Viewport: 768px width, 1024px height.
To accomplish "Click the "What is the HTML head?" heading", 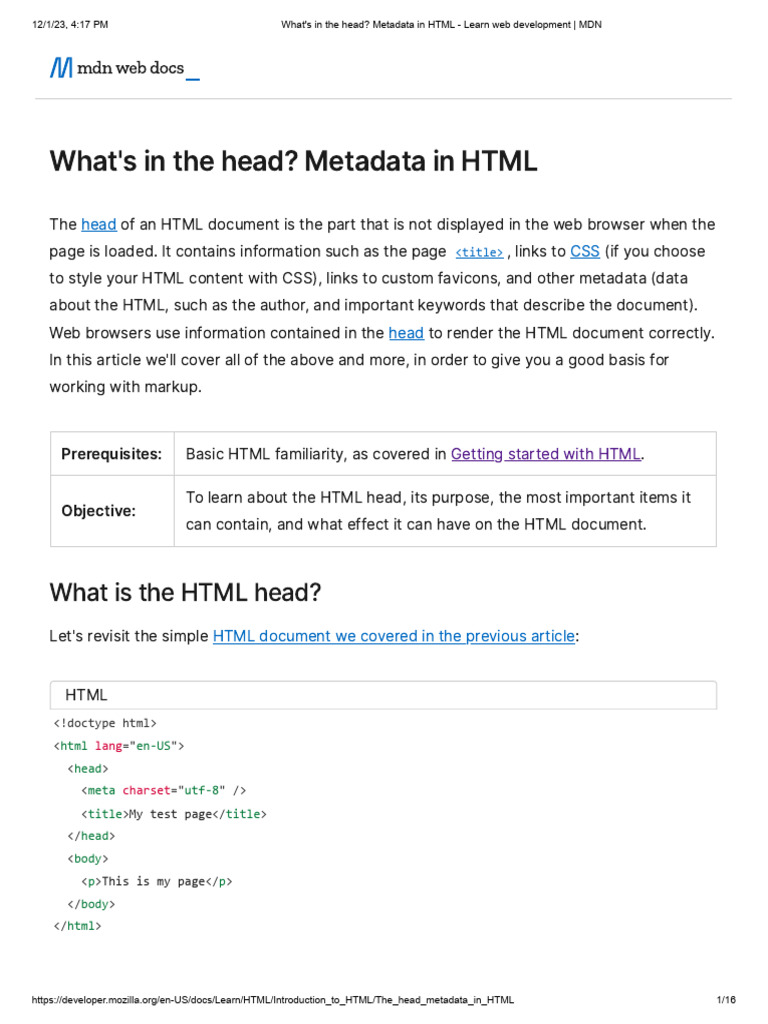I will (185, 592).
